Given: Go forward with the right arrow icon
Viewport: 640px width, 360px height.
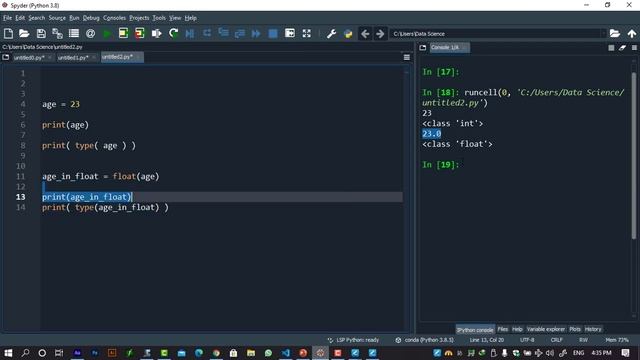Looking at the screenshot, I should (380, 33).
